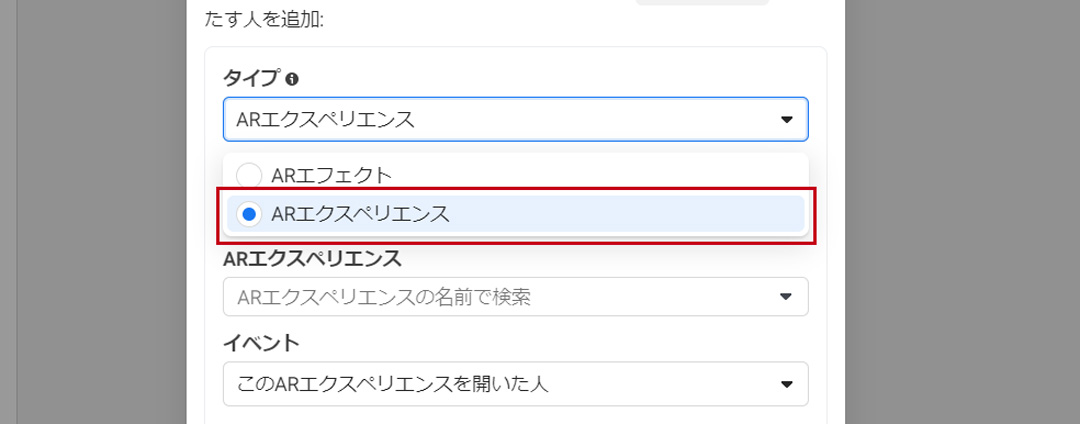This screenshot has height=424, width=1080.
Task: Open the タイプ combo box showing ARエクスペリエンス
Action: pos(500,120)
